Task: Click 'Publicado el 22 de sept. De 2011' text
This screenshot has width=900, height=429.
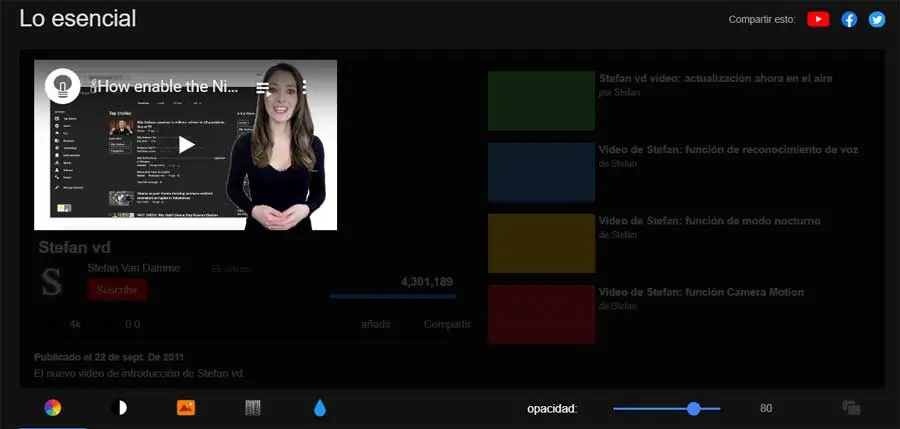Action: coord(109,357)
